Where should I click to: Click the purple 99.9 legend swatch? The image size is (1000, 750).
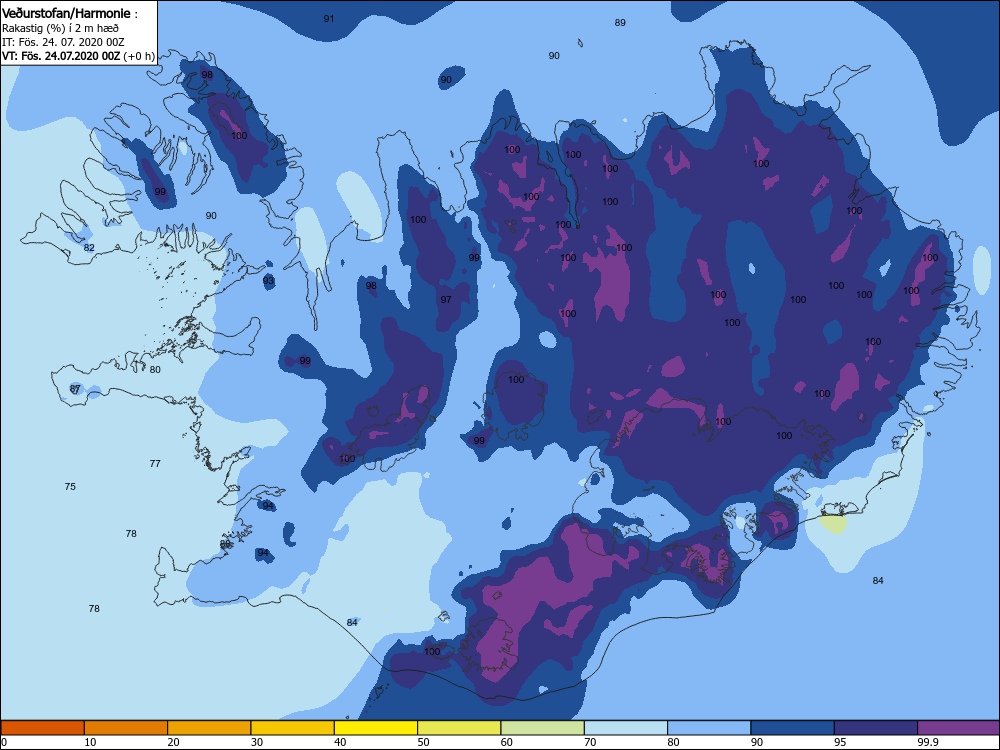pos(959,728)
